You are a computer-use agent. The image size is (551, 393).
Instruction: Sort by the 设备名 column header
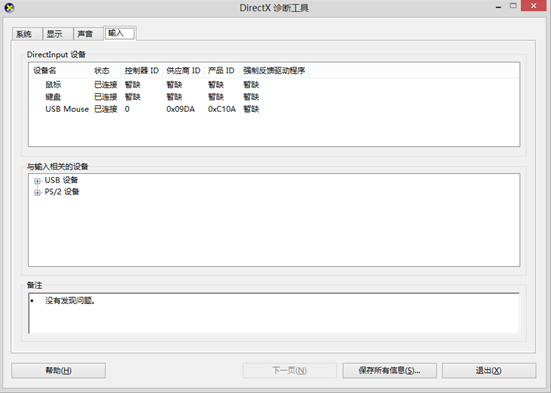click(60, 71)
